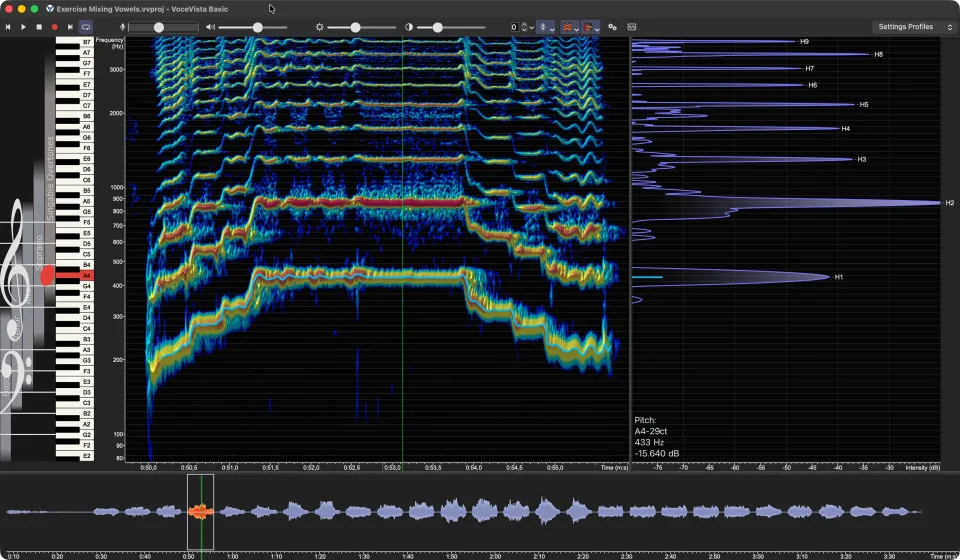
Task: Click the selected orange region in the waveform overview
Action: tap(200, 512)
